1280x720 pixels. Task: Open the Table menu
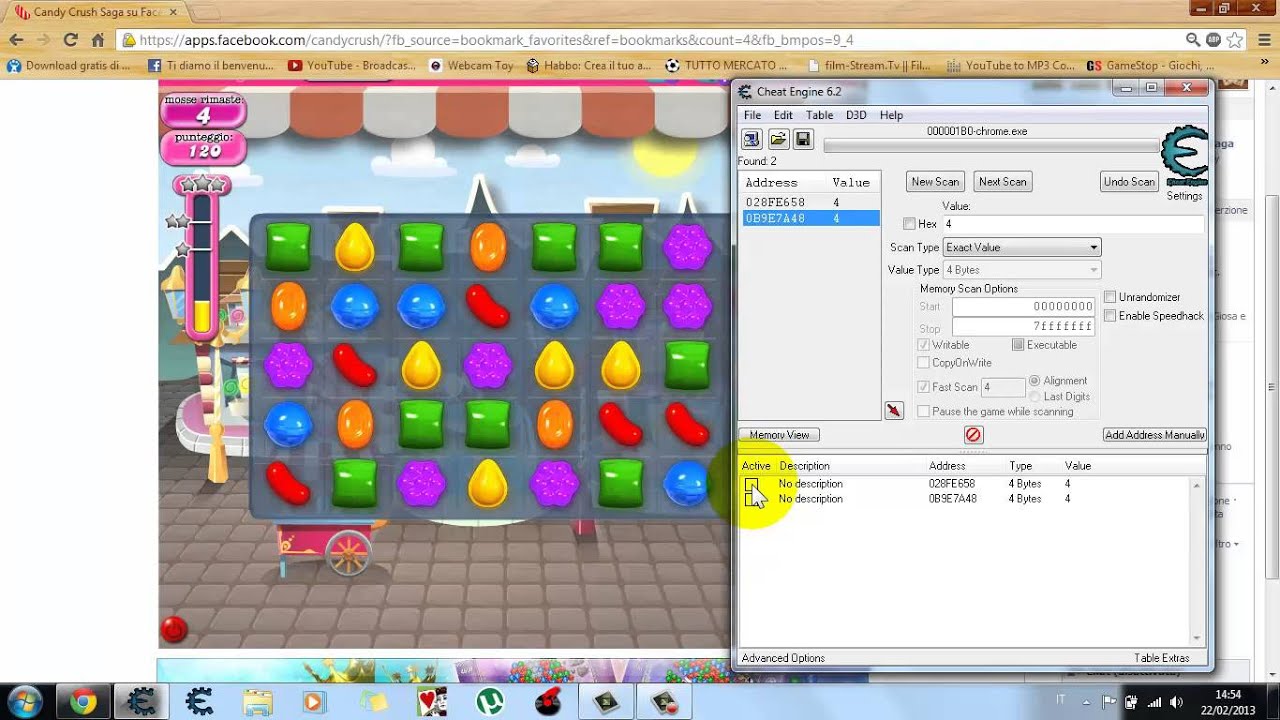(x=819, y=115)
